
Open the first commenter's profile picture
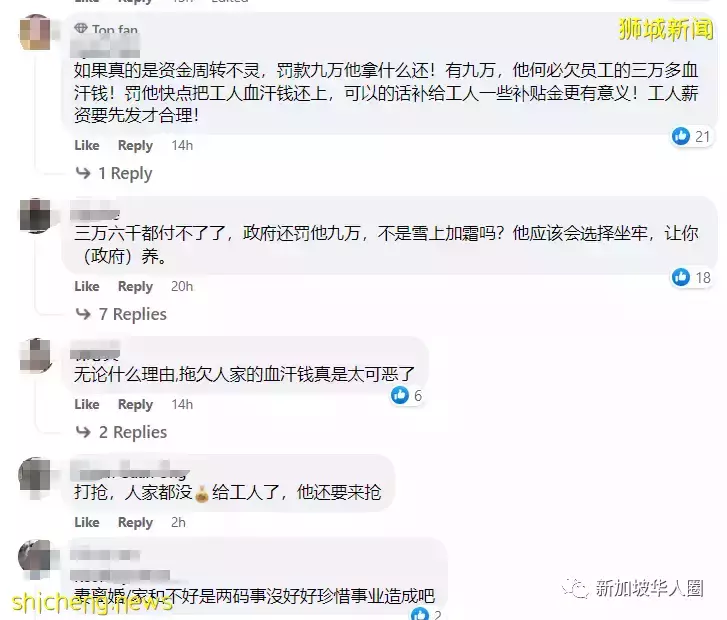[x=35, y=32]
